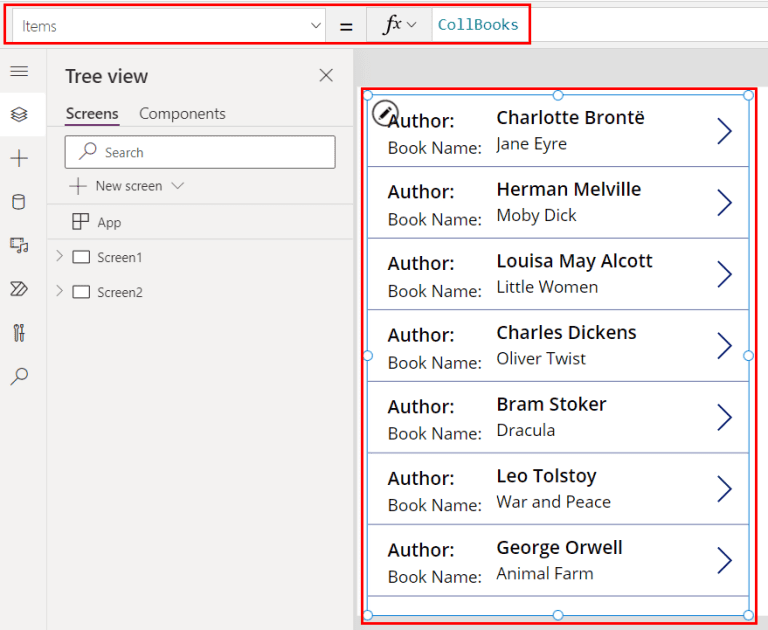Click the Screen1 rectangle icon
The height and width of the screenshot is (630, 768).
(81, 257)
